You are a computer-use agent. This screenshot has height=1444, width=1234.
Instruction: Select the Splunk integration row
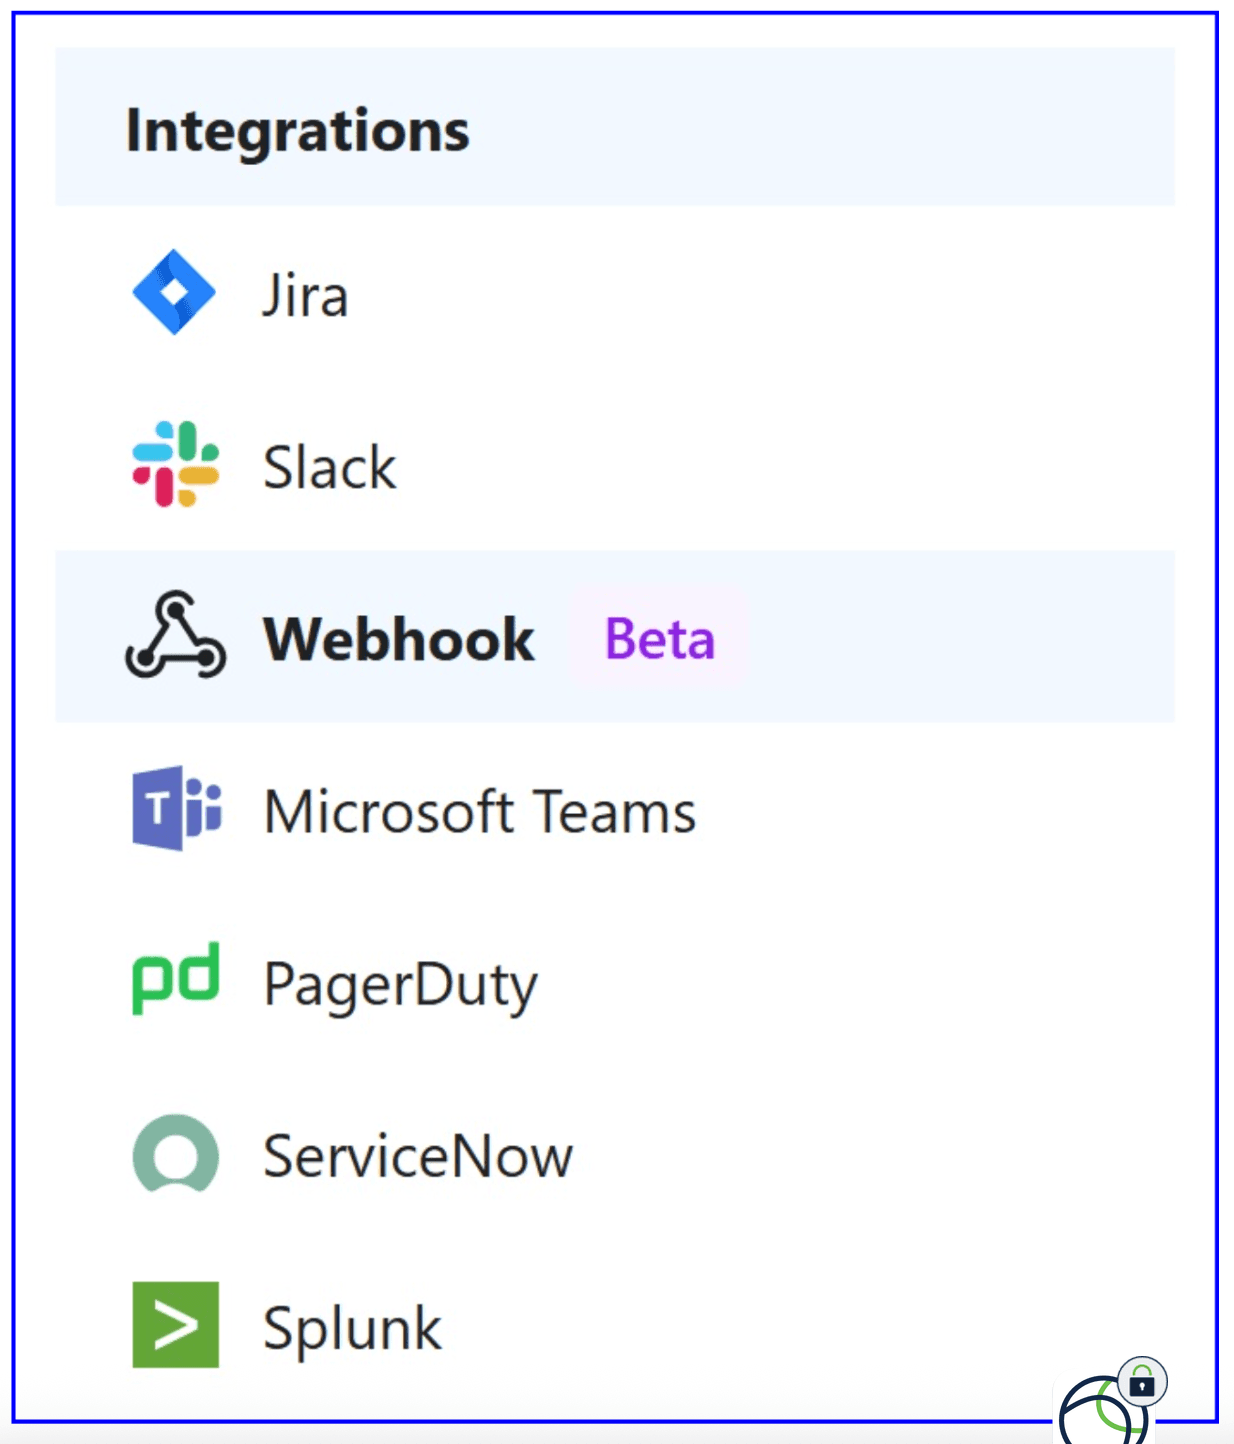click(x=350, y=1327)
